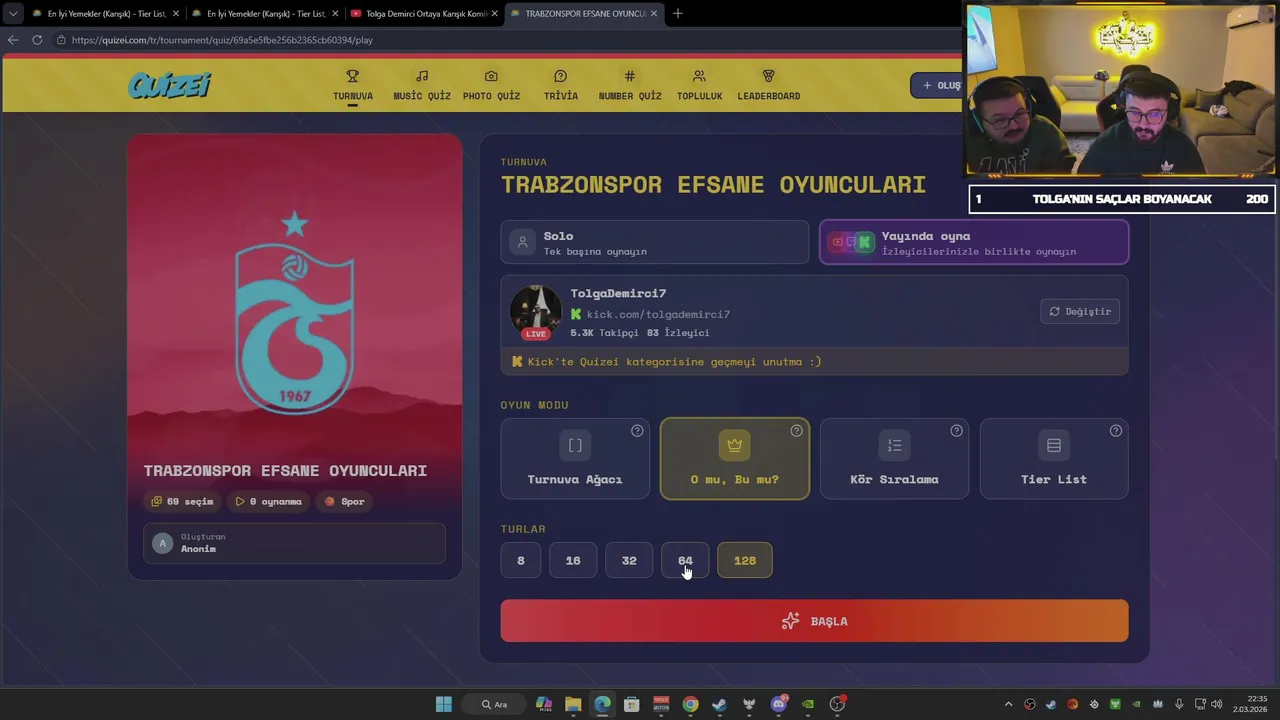
Task: Open a new browser tab
Action: point(677,14)
